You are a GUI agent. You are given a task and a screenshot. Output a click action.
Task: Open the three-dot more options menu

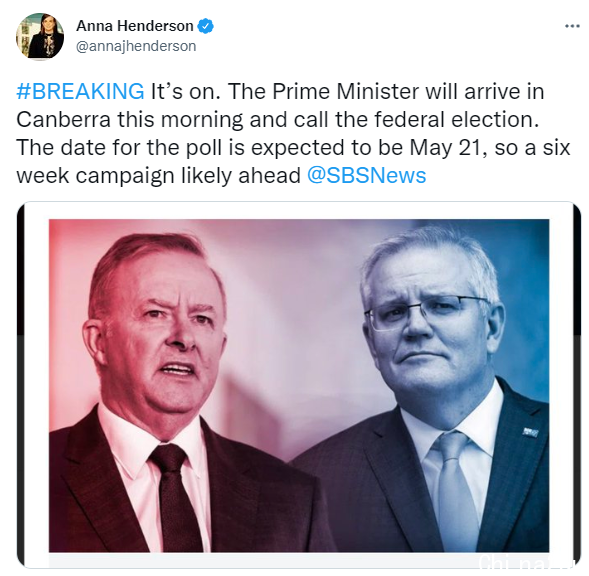pyautogui.click(x=572, y=26)
